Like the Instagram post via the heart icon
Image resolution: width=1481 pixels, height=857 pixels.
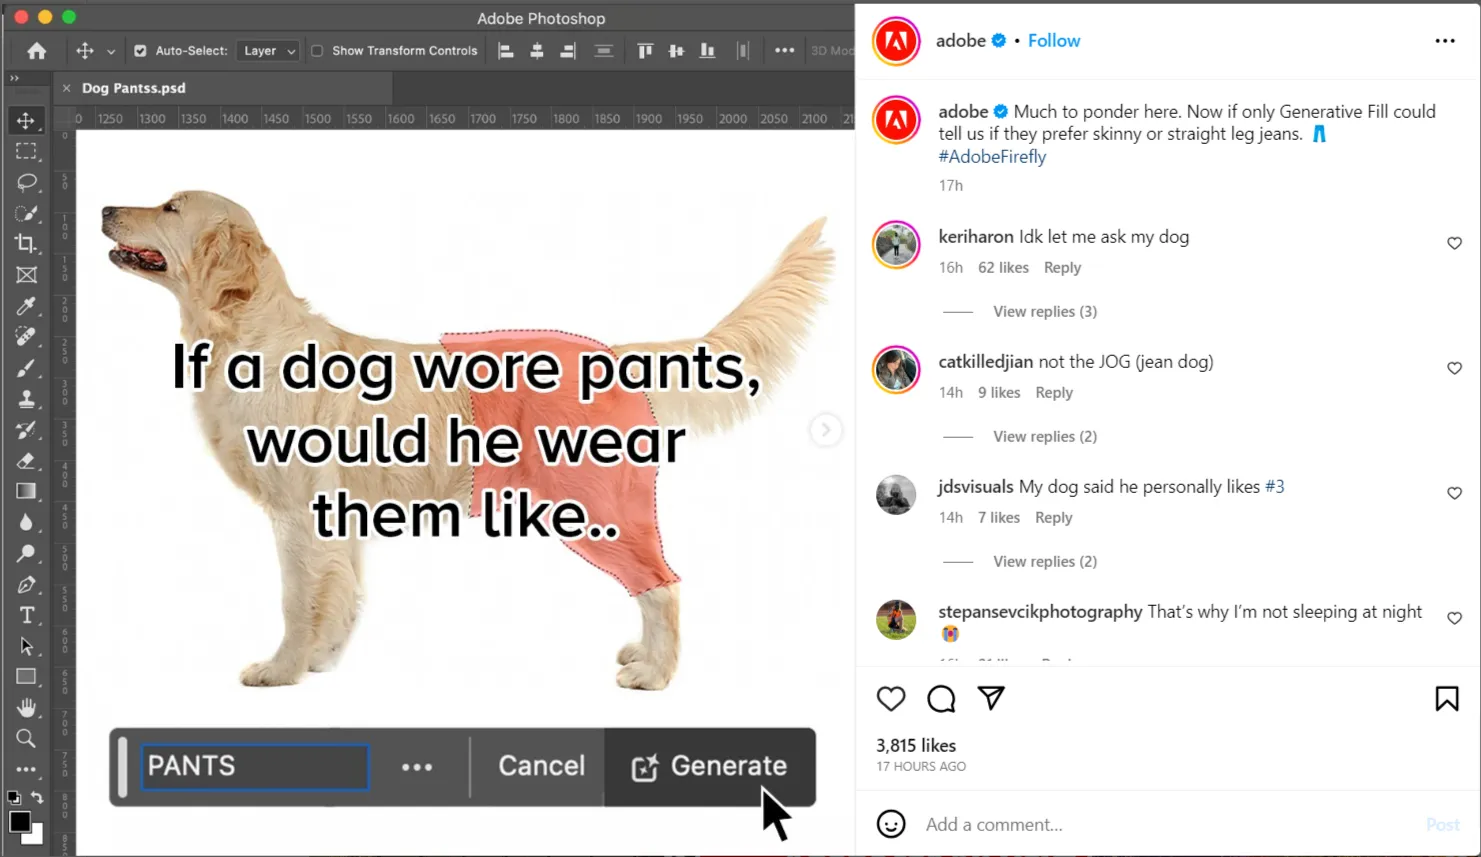tap(890, 698)
